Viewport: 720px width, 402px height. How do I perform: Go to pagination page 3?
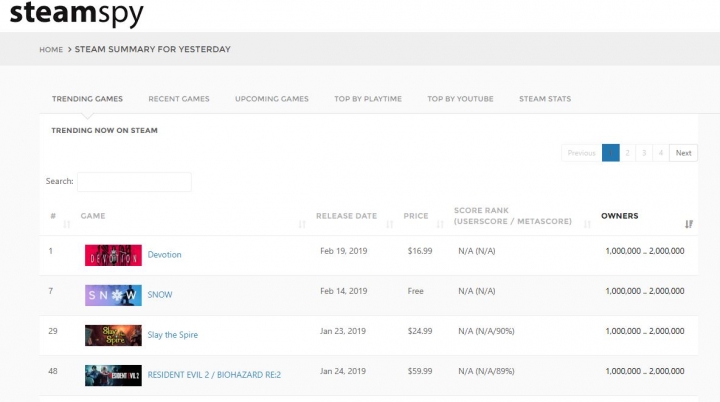tap(644, 153)
